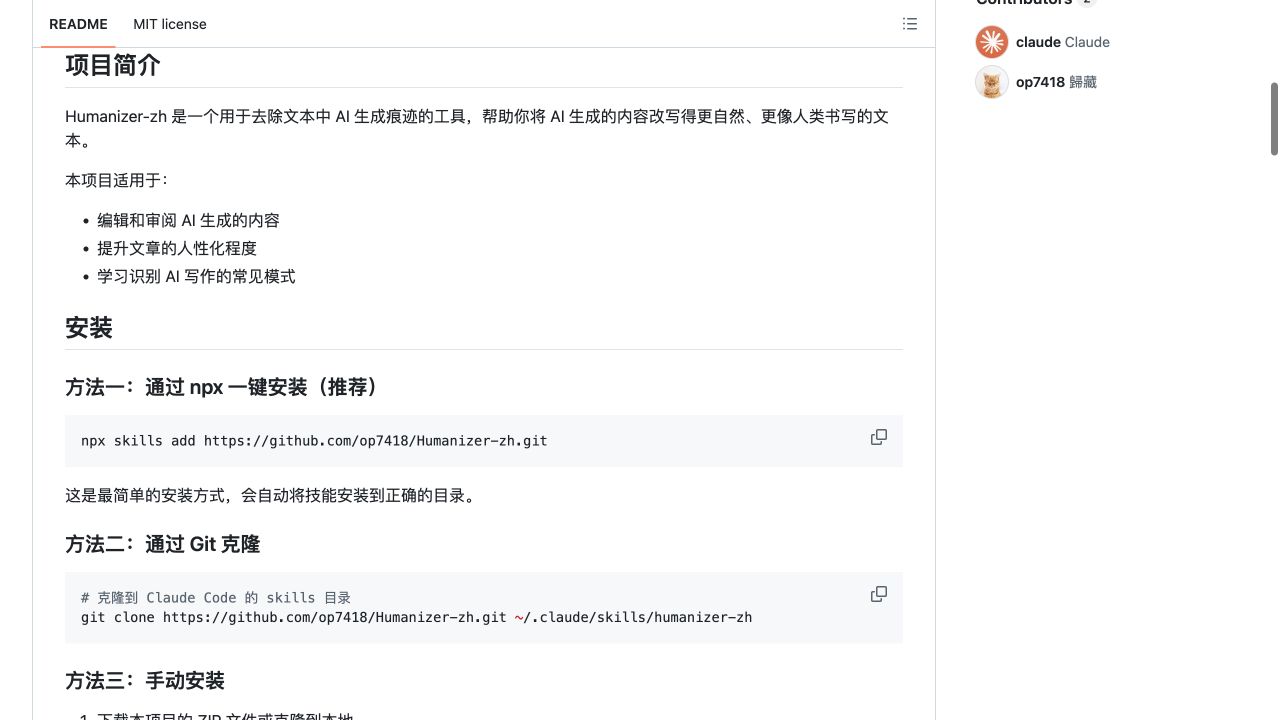This screenshot has height=720, width=1280.
Task: Click the bullet 编辑和审阅 AI 生成的内容
Action: coord(188,220)
